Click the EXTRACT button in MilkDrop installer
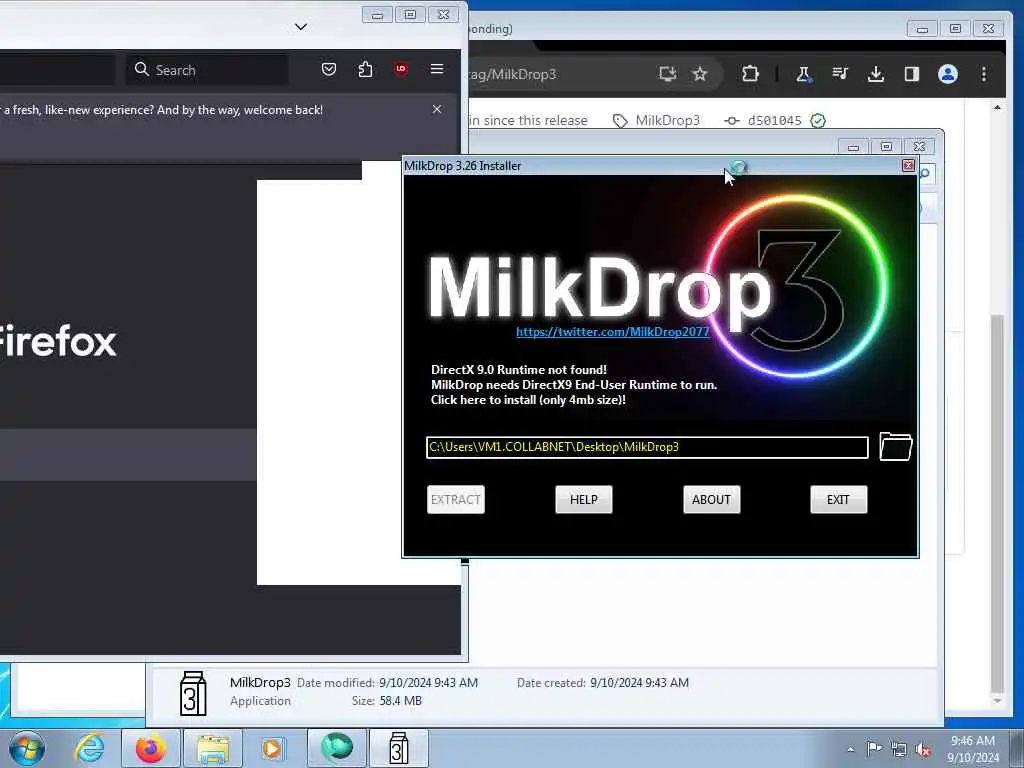 tap(455, 500)
